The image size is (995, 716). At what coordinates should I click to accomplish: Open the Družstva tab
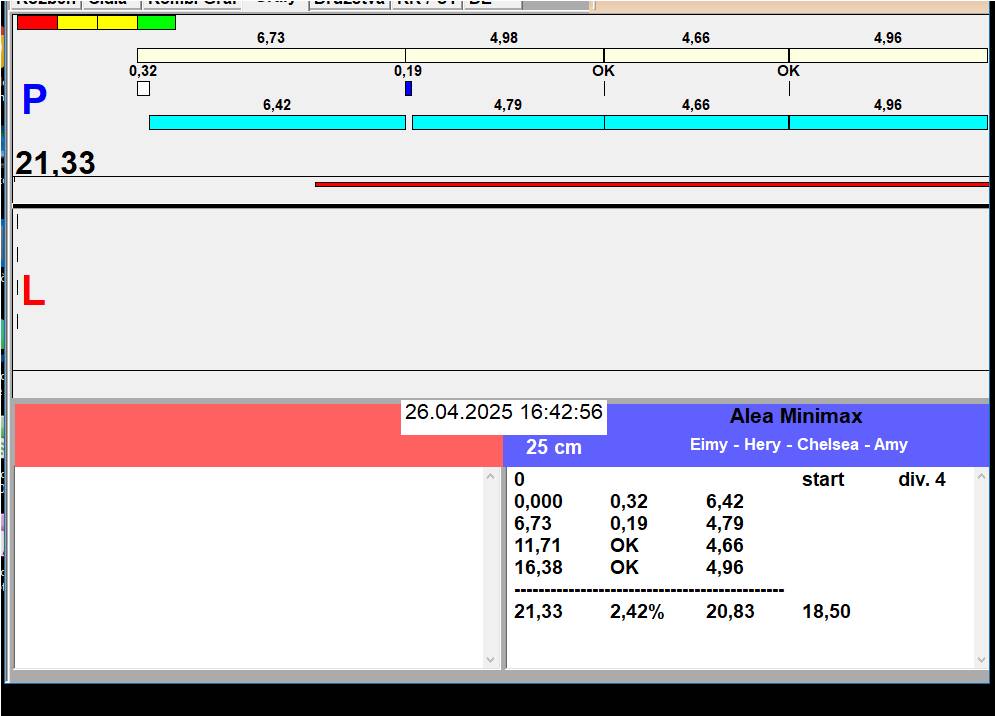pos(349,3)
